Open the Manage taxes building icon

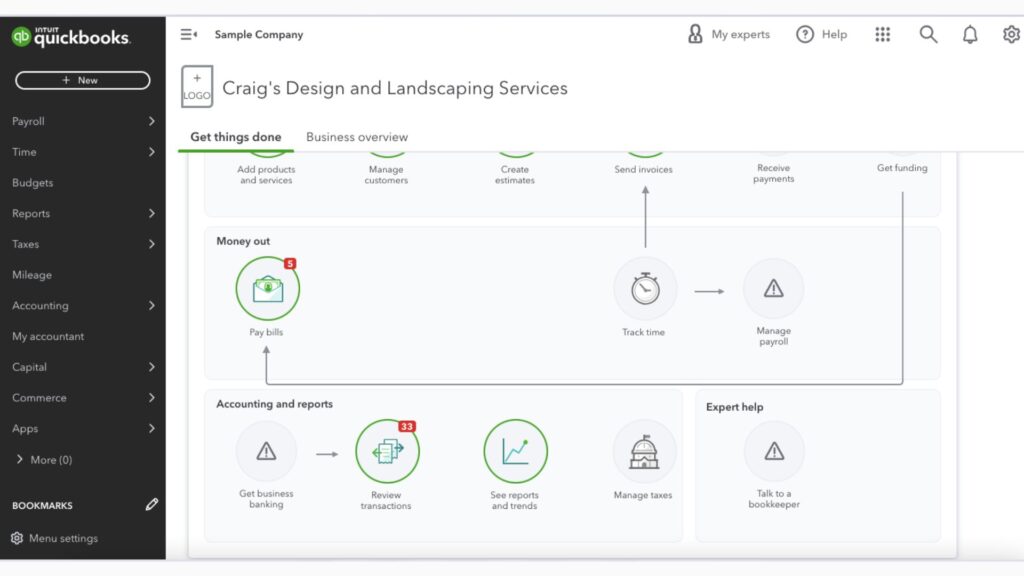(643, 451)
